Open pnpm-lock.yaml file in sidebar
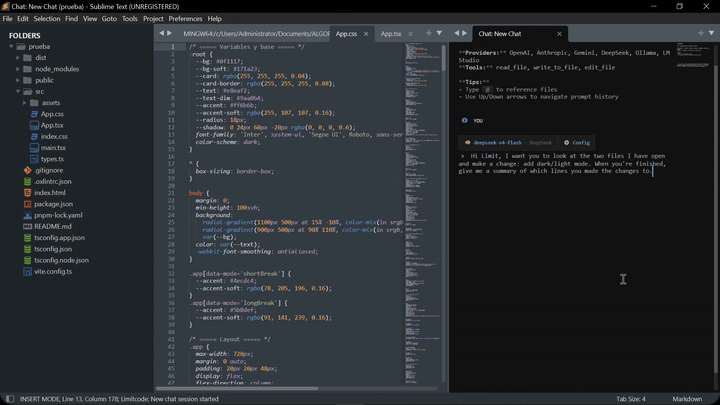720x405 pixels. click(58, 215)
